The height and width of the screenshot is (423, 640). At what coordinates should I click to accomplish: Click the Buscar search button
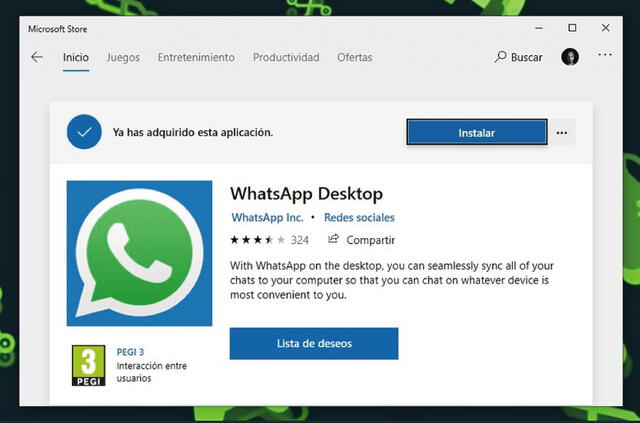518,57
